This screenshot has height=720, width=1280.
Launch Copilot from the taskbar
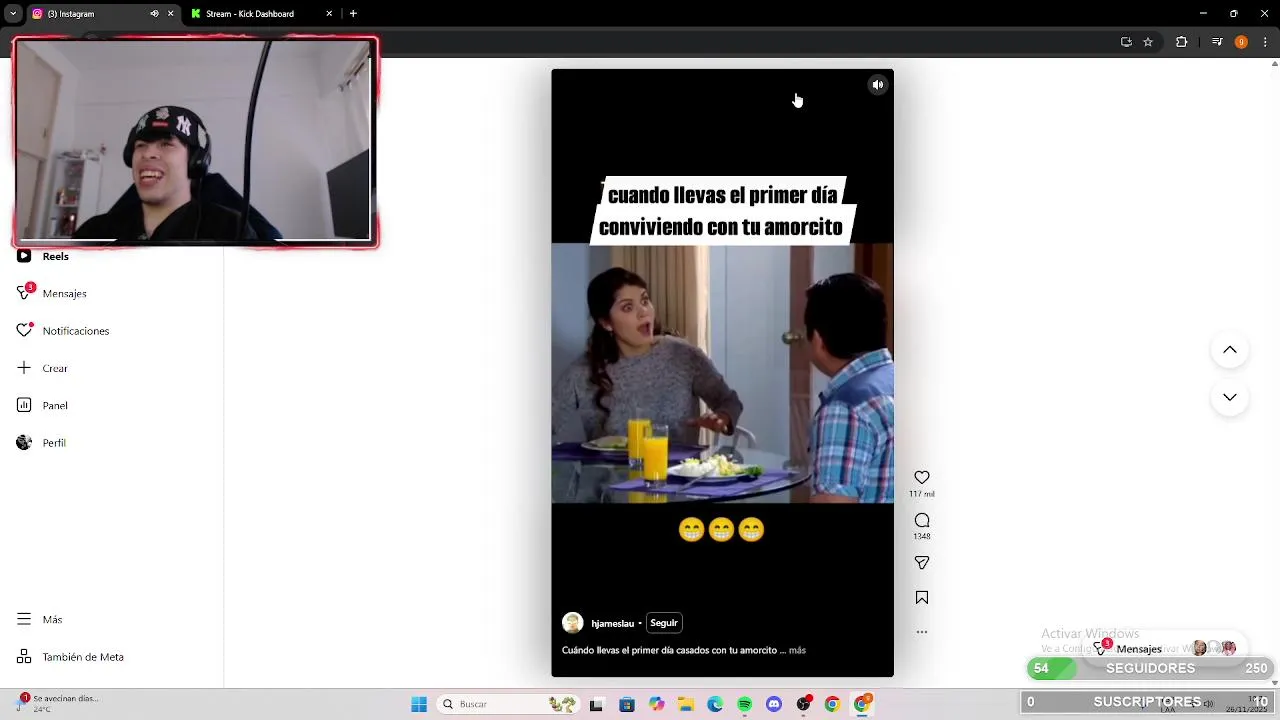(x=656, y=704)
